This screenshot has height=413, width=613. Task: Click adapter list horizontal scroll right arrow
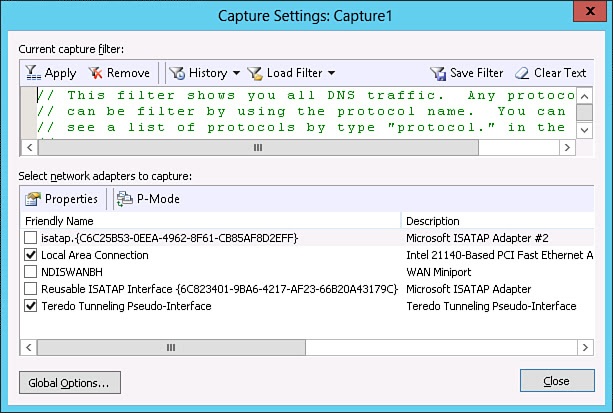coord(585,347)
